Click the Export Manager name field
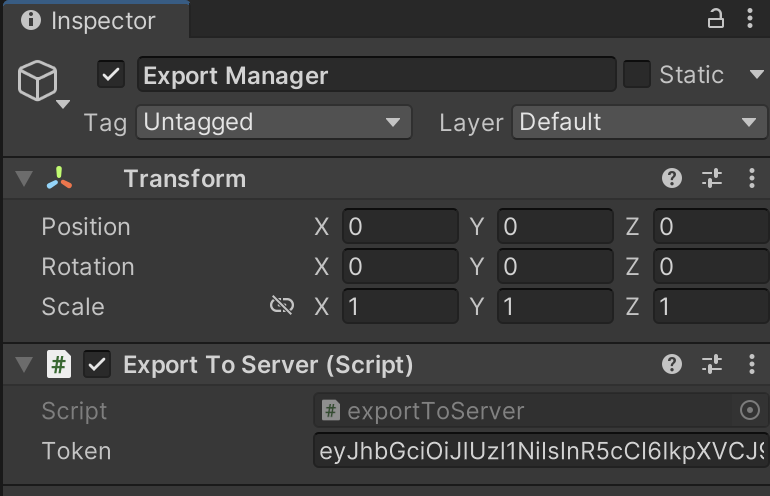The height and width of the screenshot is (496, 770). 376,76
